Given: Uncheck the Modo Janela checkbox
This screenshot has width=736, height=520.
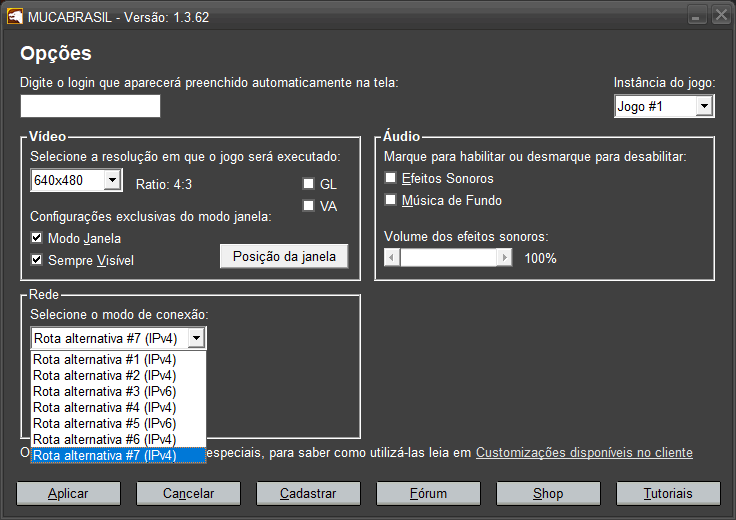Looking at the screenshot, I should pos(38,239).
